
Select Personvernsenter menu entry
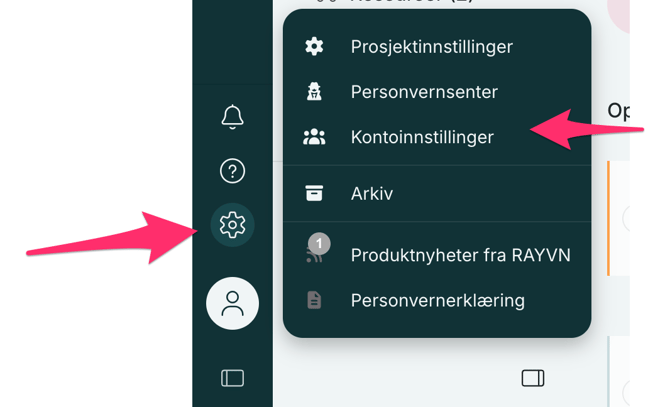(424, 92)
